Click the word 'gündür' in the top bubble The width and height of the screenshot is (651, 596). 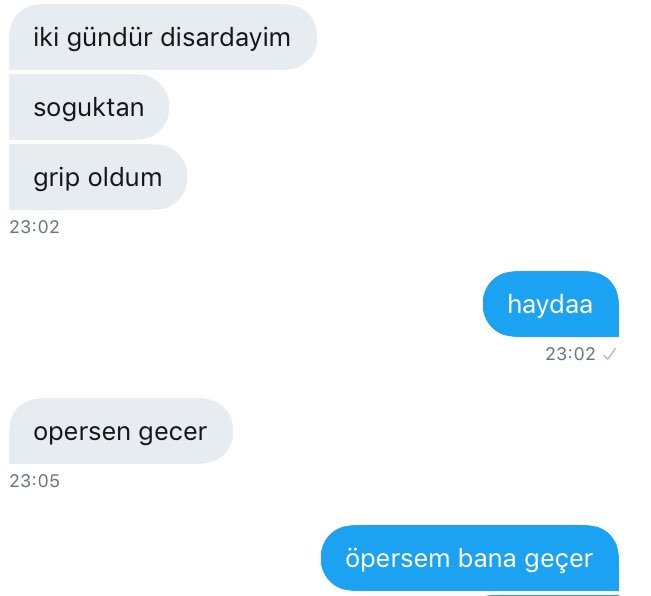(110, 38)
